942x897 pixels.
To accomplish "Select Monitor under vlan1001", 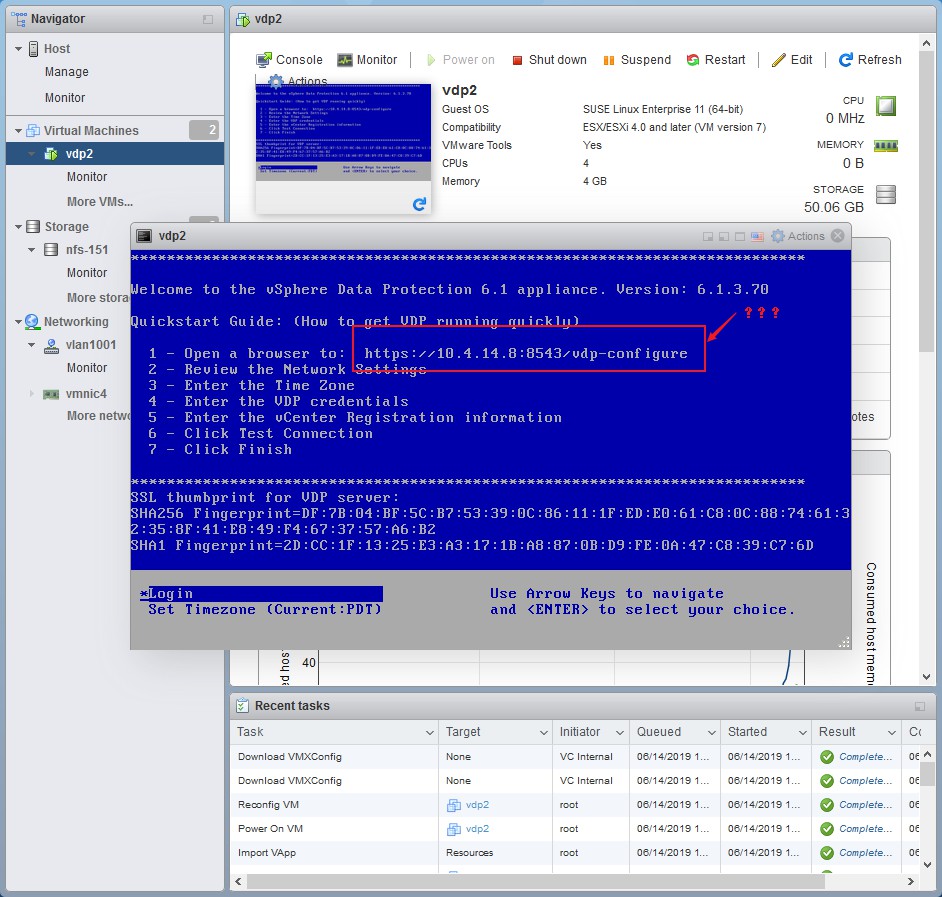I will click(x=87, y=368).
